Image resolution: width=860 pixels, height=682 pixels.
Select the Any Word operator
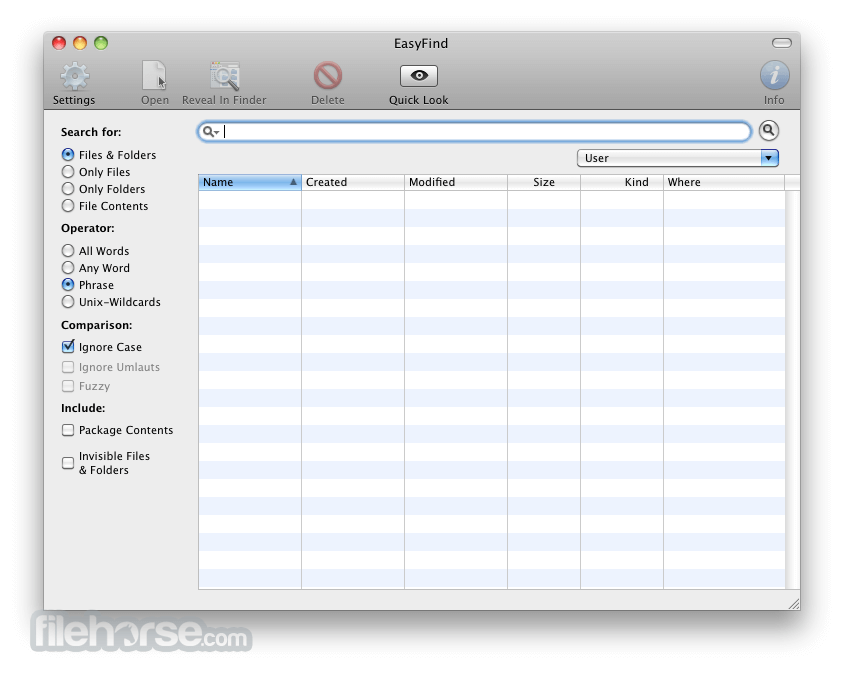[68, 268]
